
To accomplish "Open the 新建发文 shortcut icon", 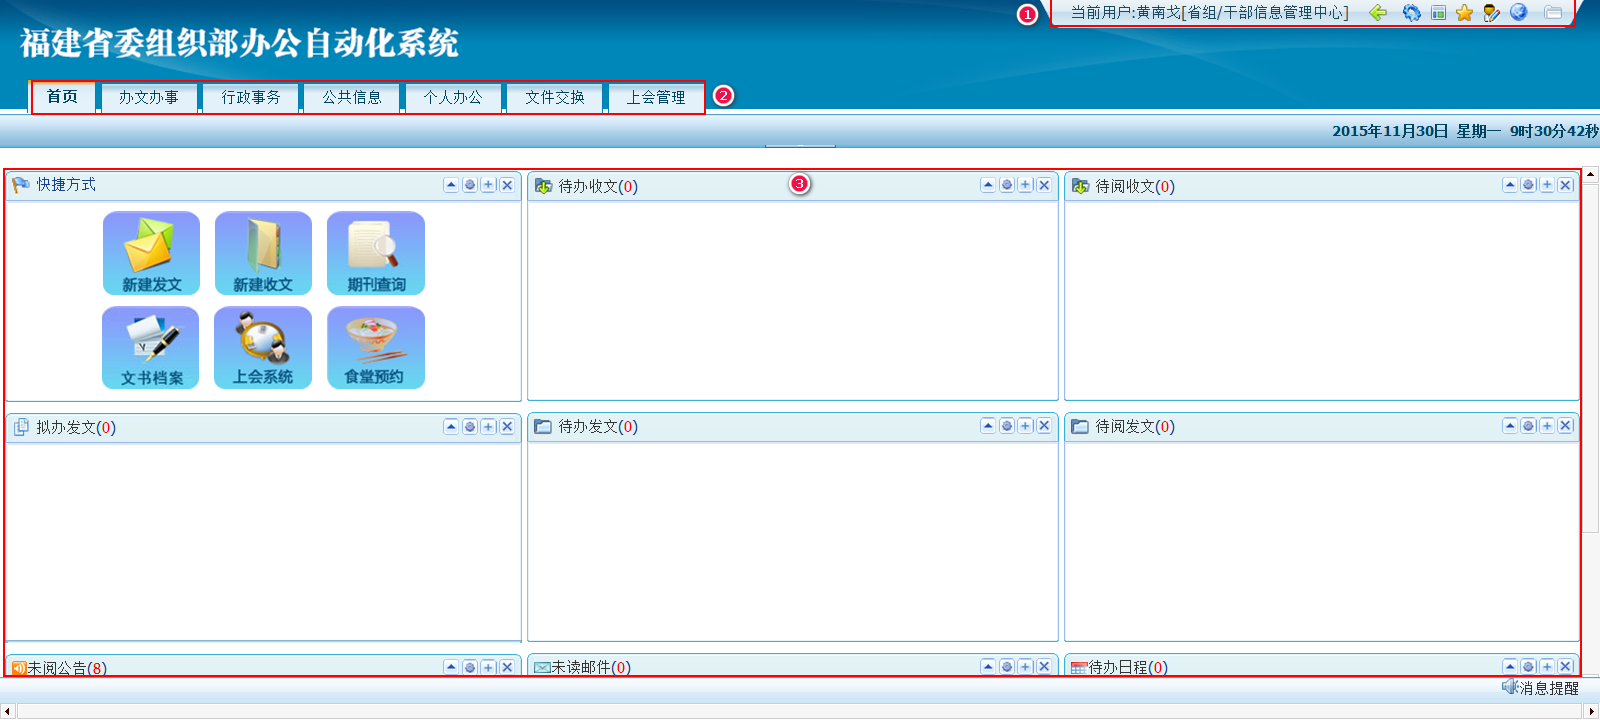I will click(151, 253).
